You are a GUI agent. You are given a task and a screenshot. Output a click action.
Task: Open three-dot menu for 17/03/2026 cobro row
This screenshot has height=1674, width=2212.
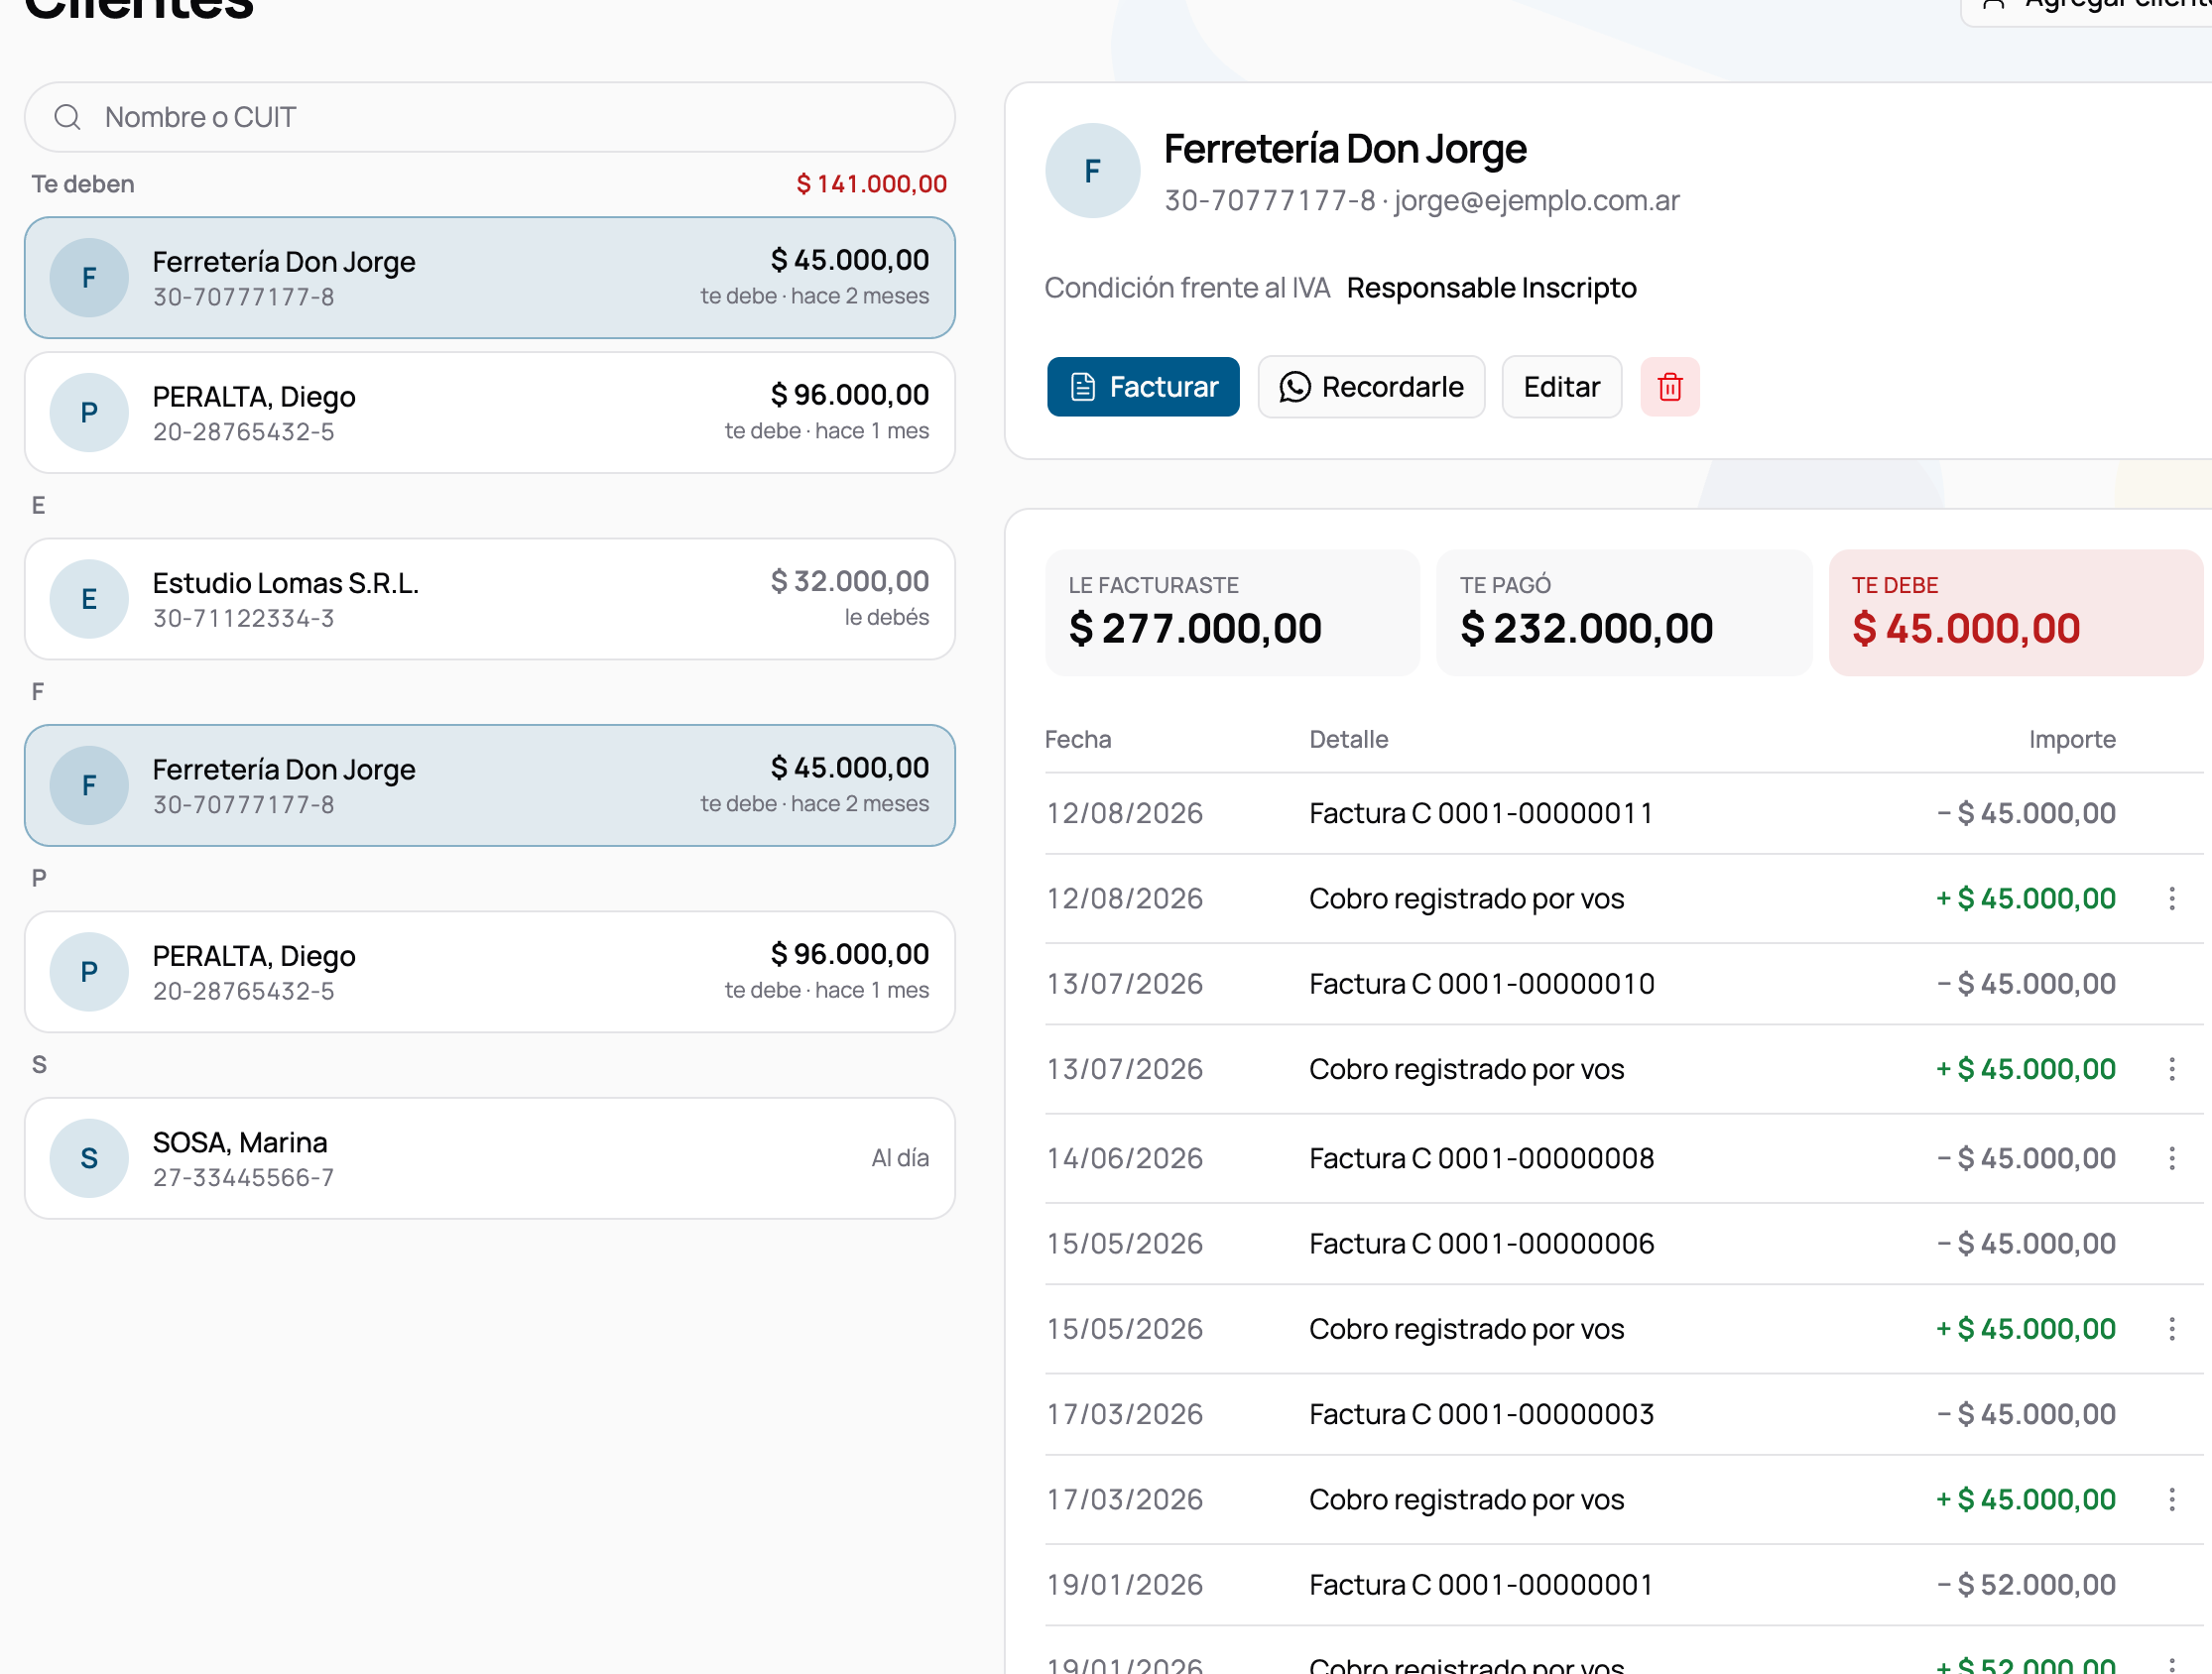(x=2171, y=1499)
